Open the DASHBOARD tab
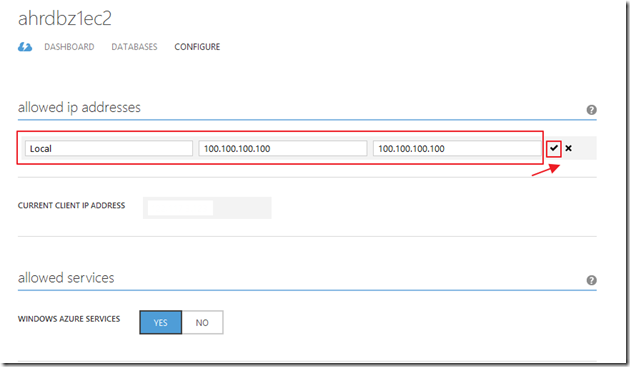The width and height of the screenshot is (630, 367). [69, 47]
